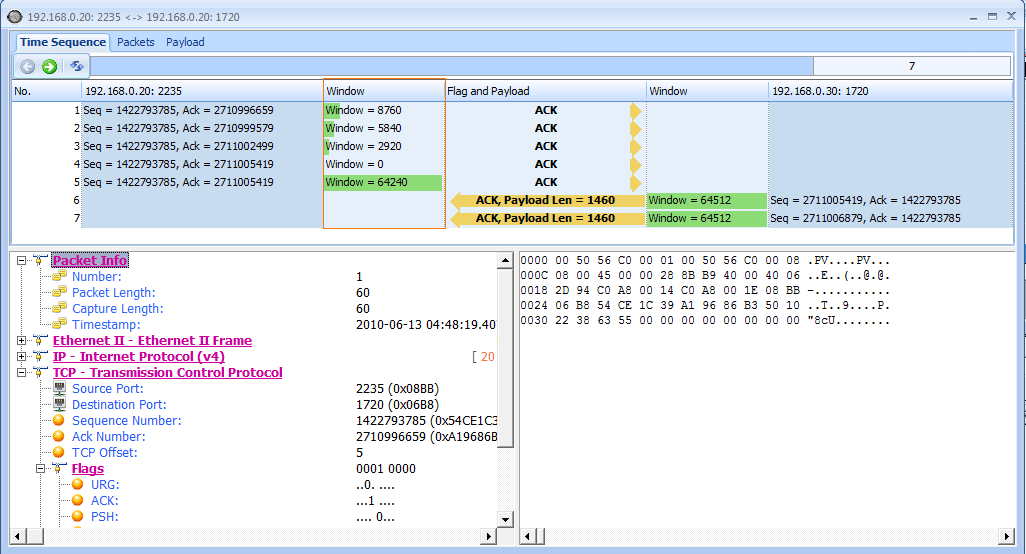Click the refresh arrows toolbar icon
The height and width of the screenshot is (554, 1026).
coord(77,66)
